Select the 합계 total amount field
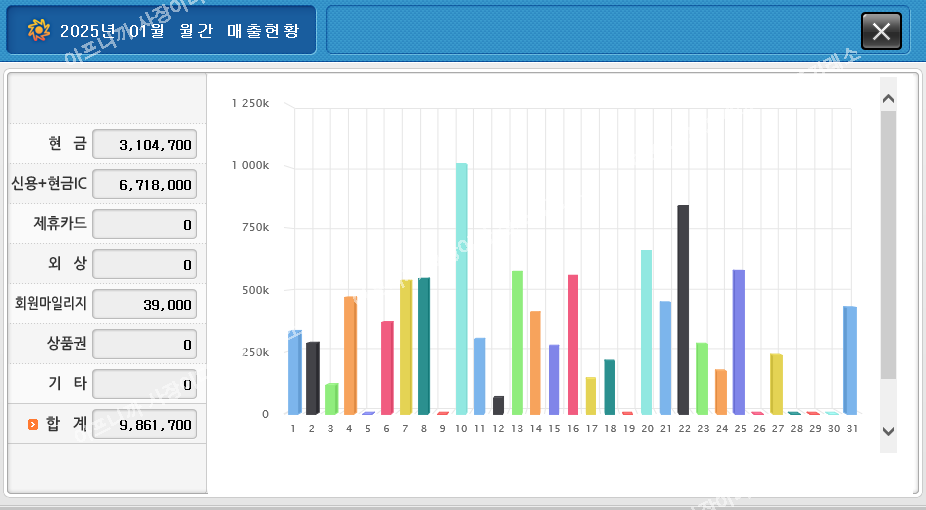This screenshot has width=926, height=510. (x=144, y=425)
